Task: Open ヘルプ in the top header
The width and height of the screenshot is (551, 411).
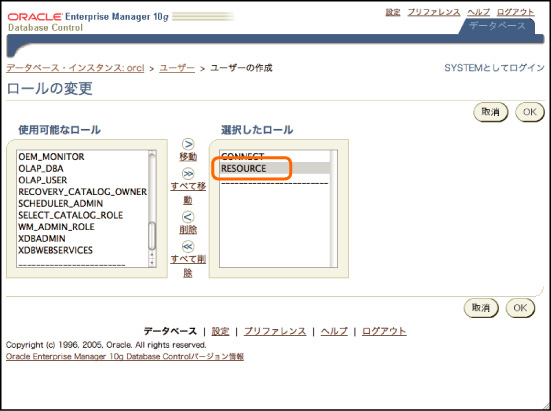Action: (478, 12)
